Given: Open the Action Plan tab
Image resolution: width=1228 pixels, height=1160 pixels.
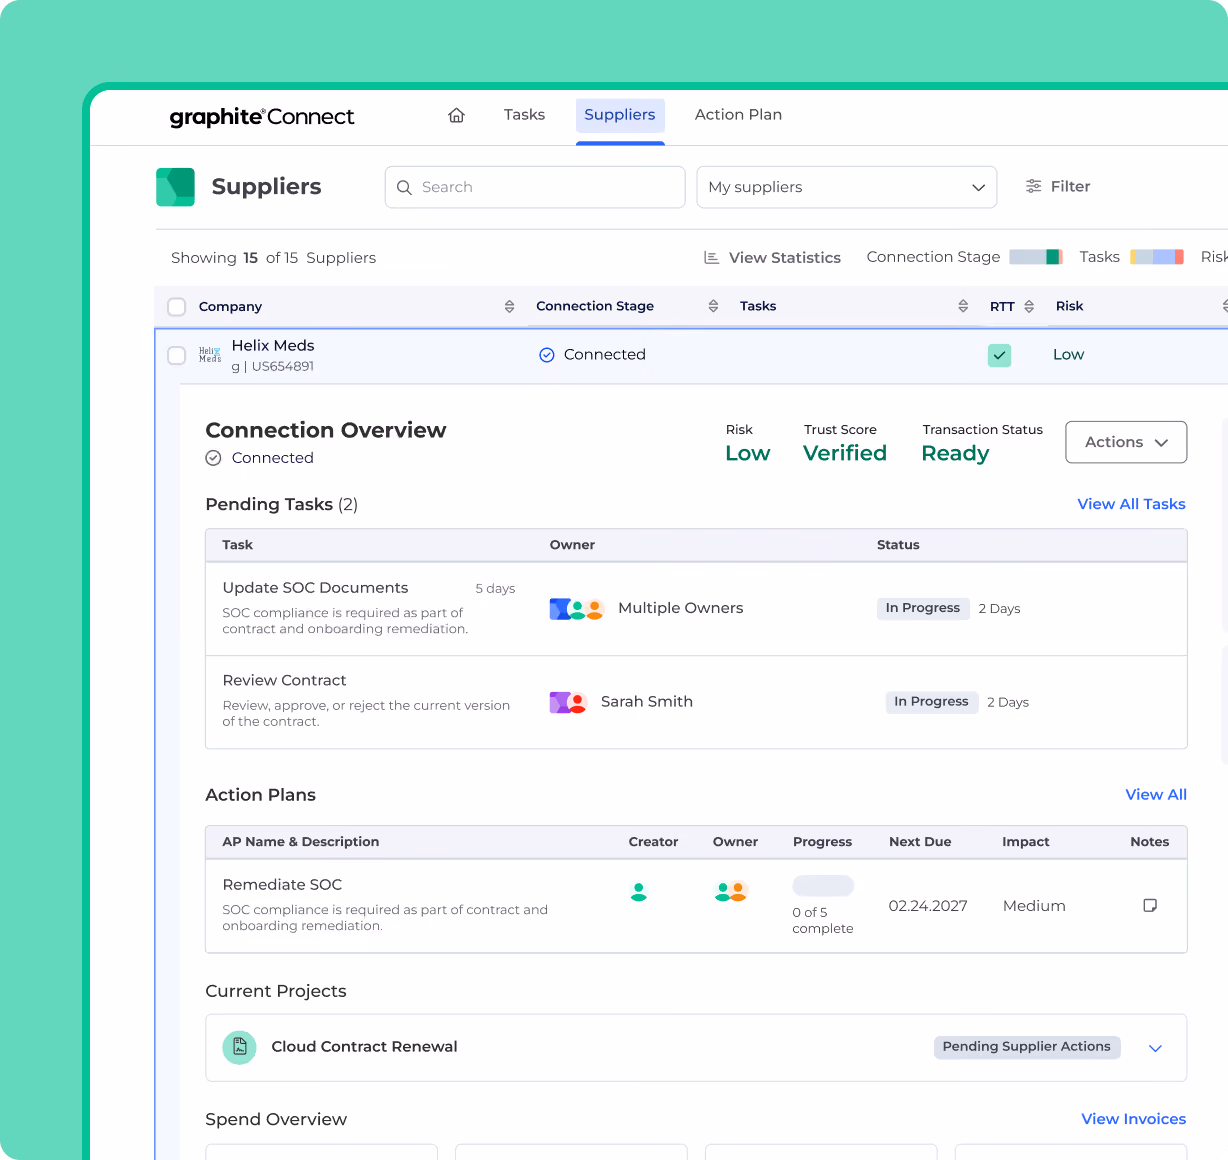Looking at the screenshot, I should pos(738,115).
